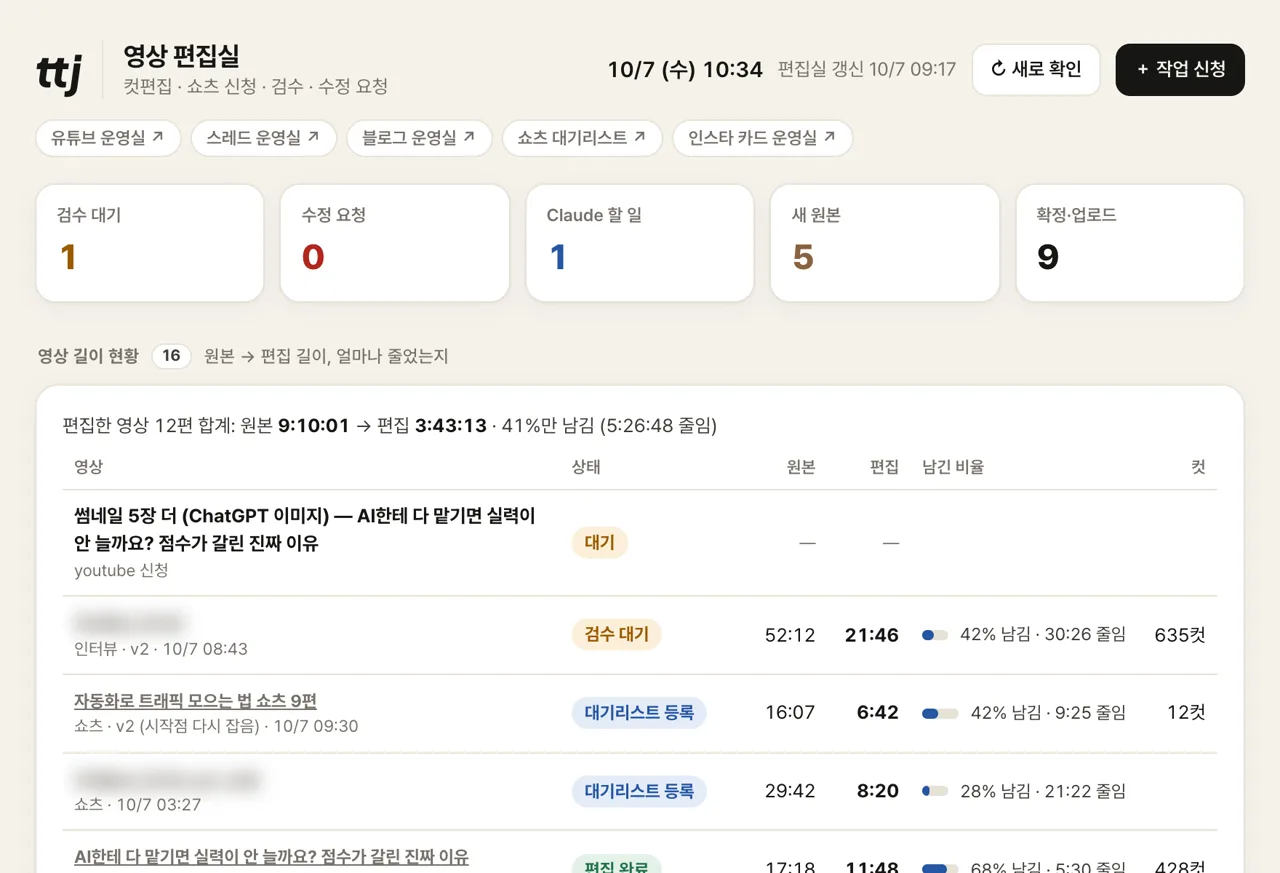
Task: Click the 21:46 edited length value
Action: (x=872, y=635)
